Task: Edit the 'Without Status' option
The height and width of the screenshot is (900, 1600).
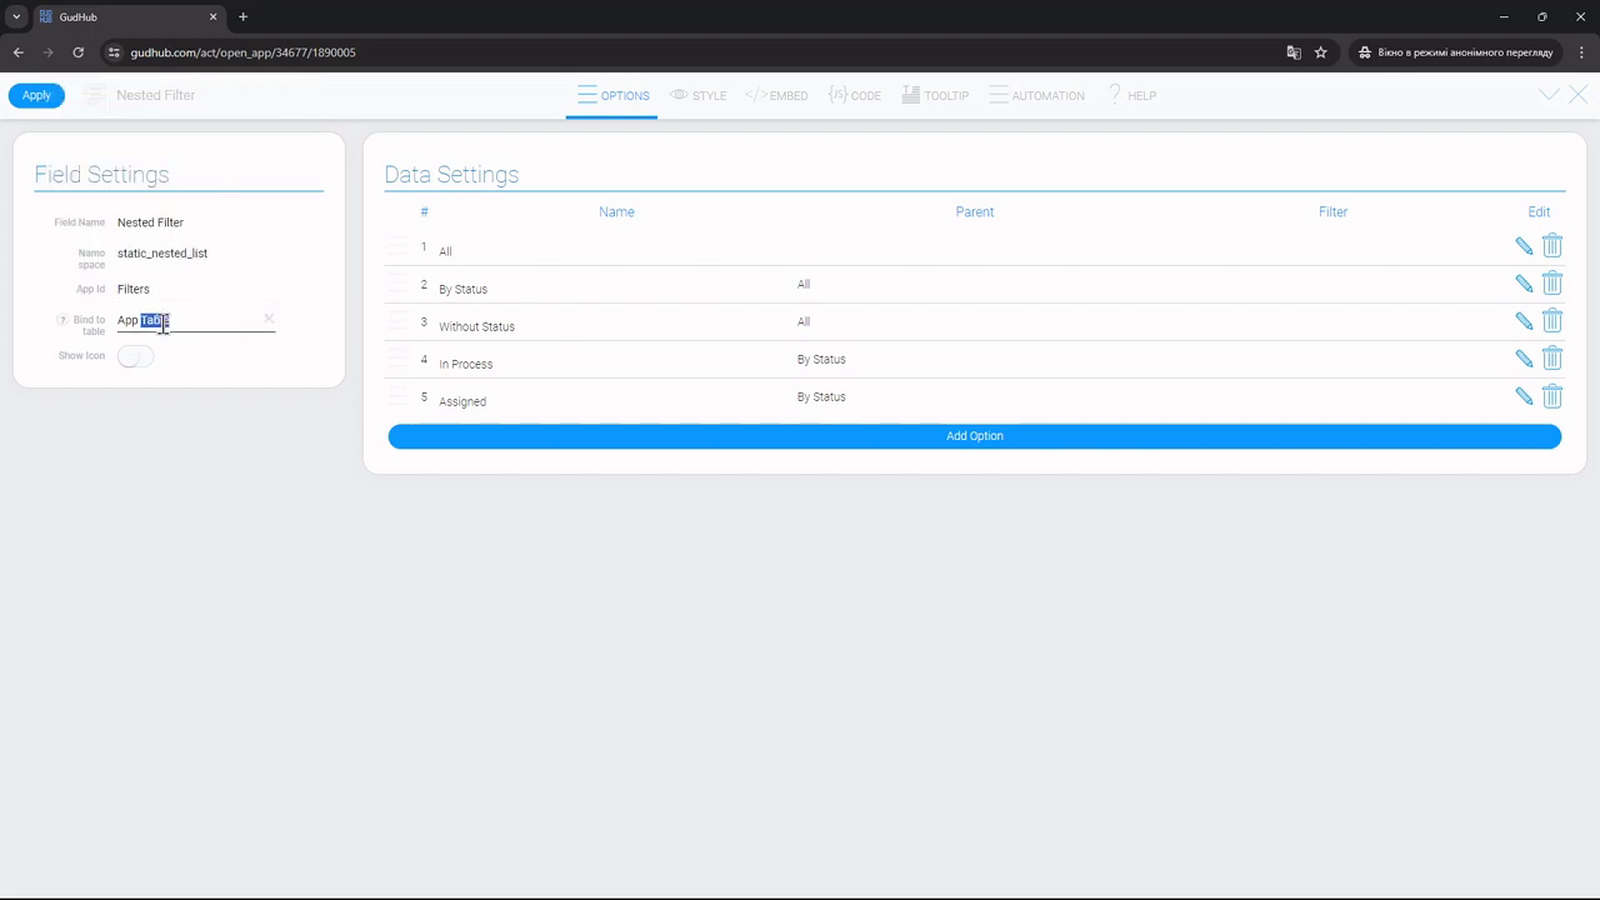Action: click(1524, 321)
